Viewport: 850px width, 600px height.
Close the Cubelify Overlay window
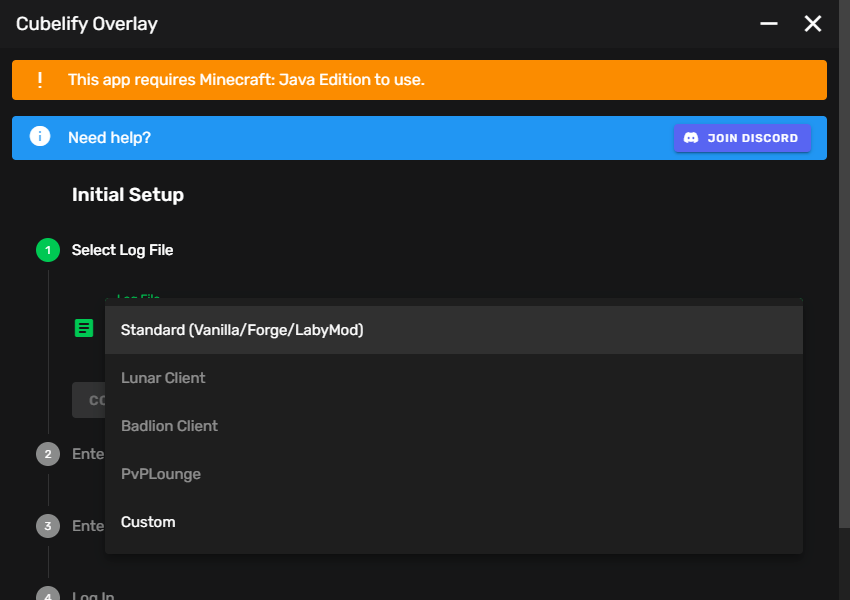(x=813, y=23)
